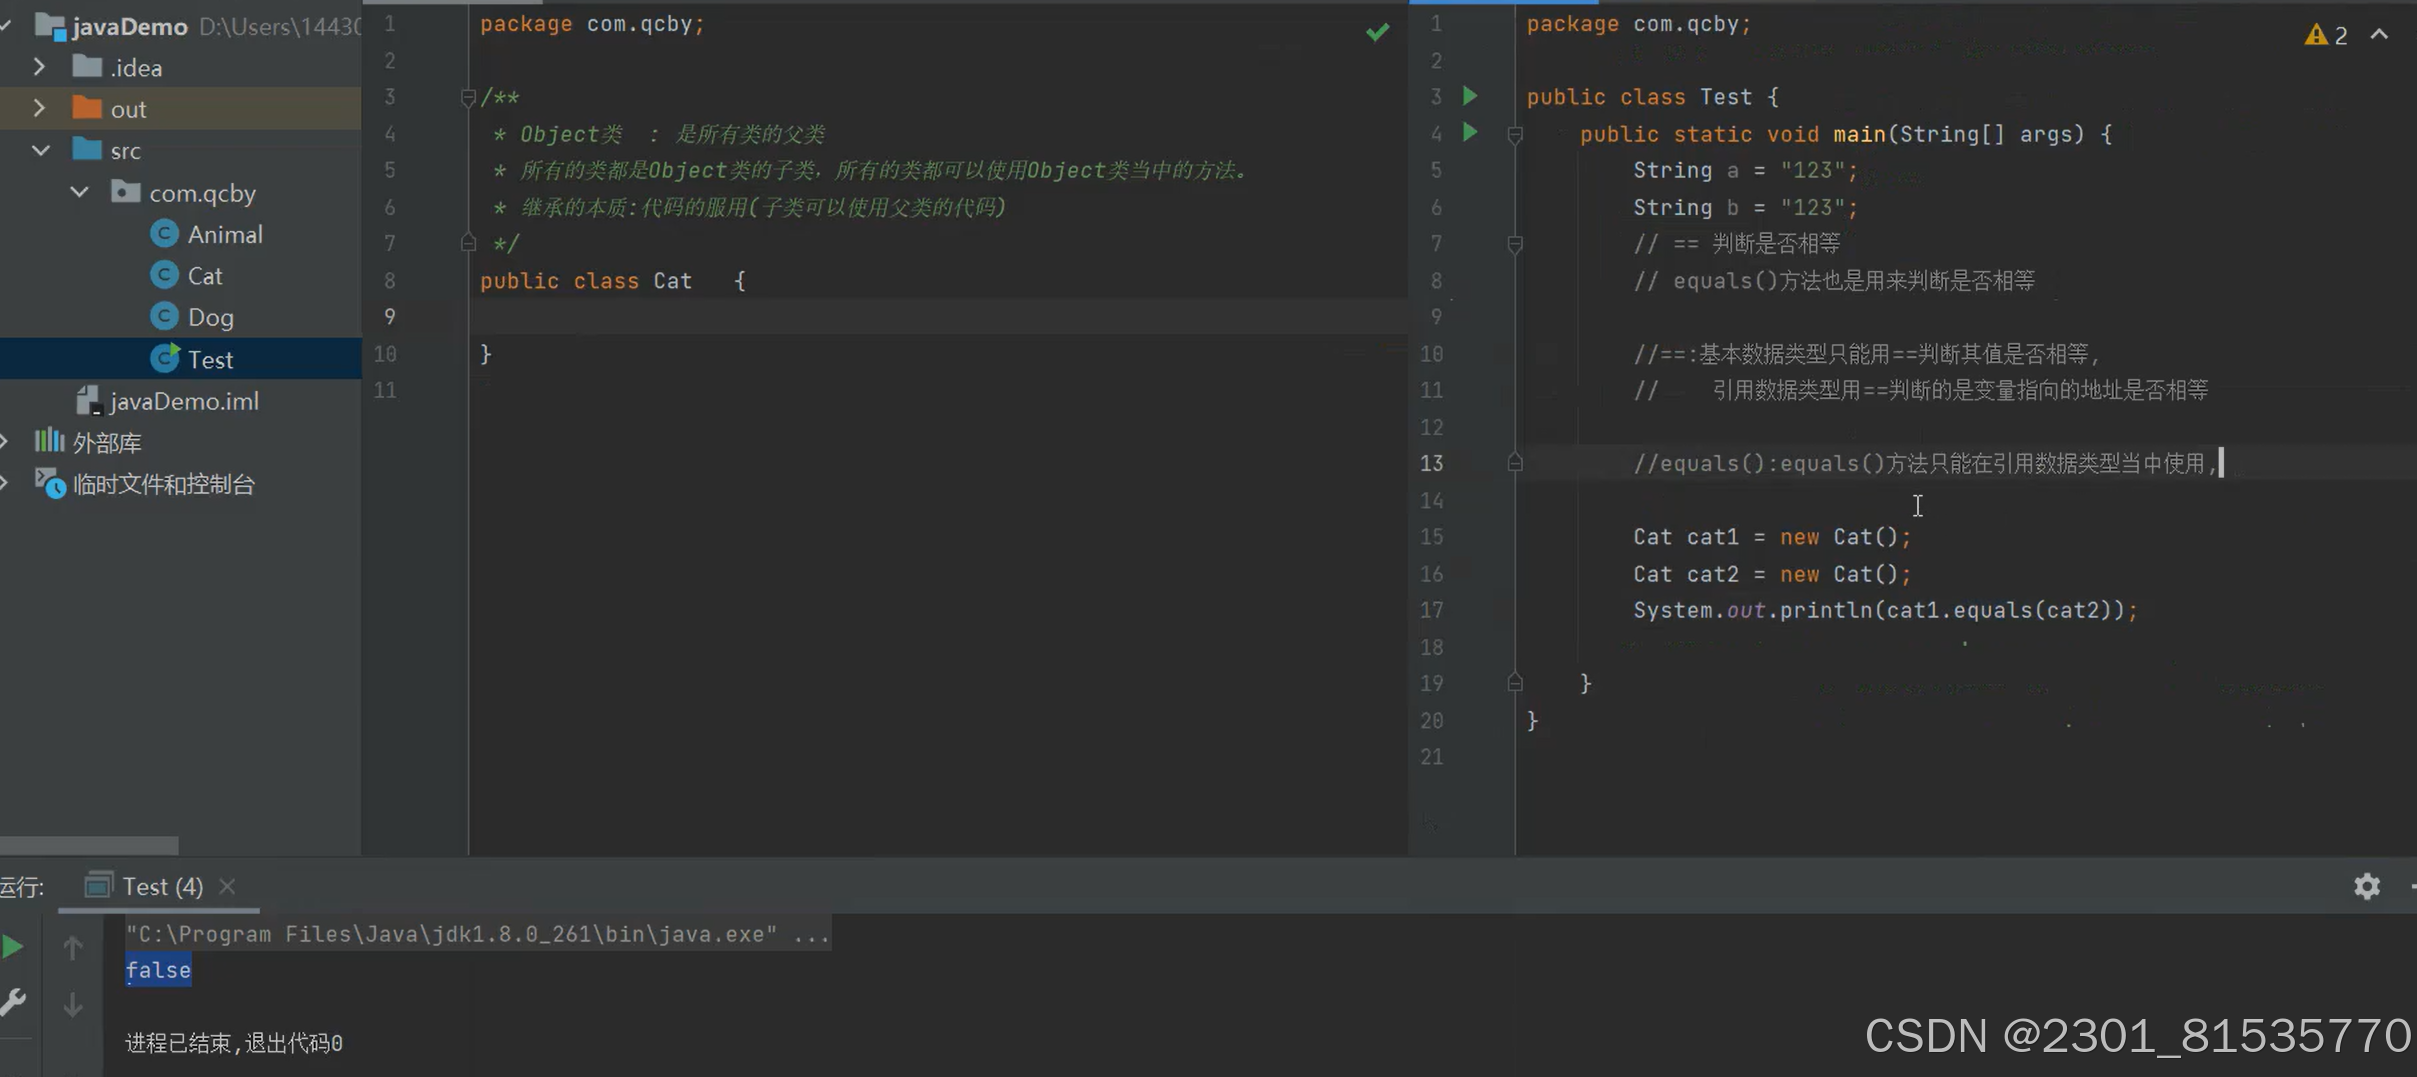Image resolution: width=2417 pixels, height=1077 pixels.
Task: Click the horizontal scrollbar below the project tree
Action: click(89, 843)
